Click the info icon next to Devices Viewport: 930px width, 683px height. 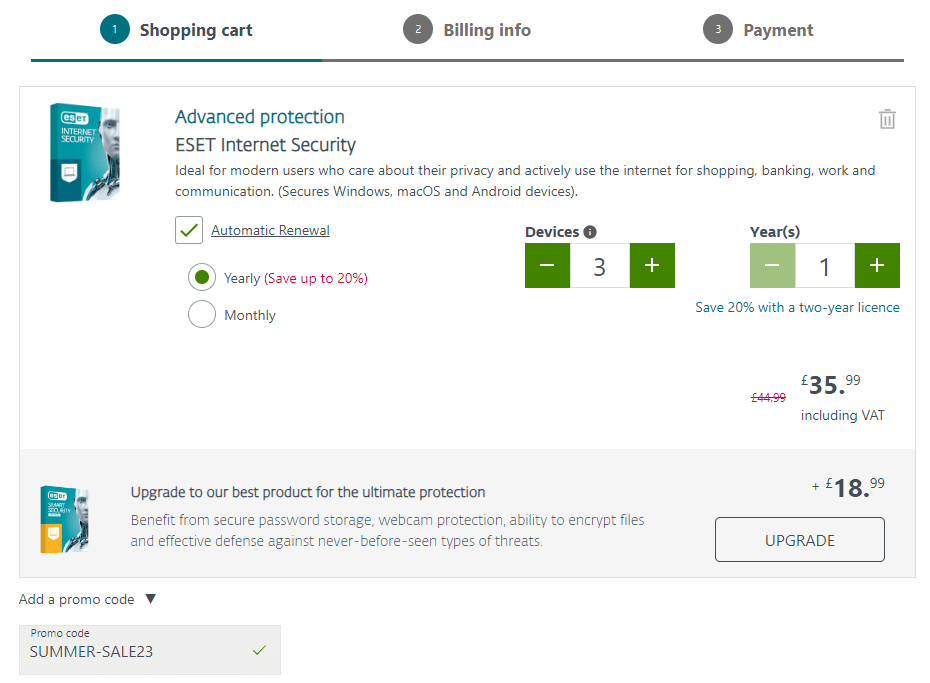pos(591,231)
